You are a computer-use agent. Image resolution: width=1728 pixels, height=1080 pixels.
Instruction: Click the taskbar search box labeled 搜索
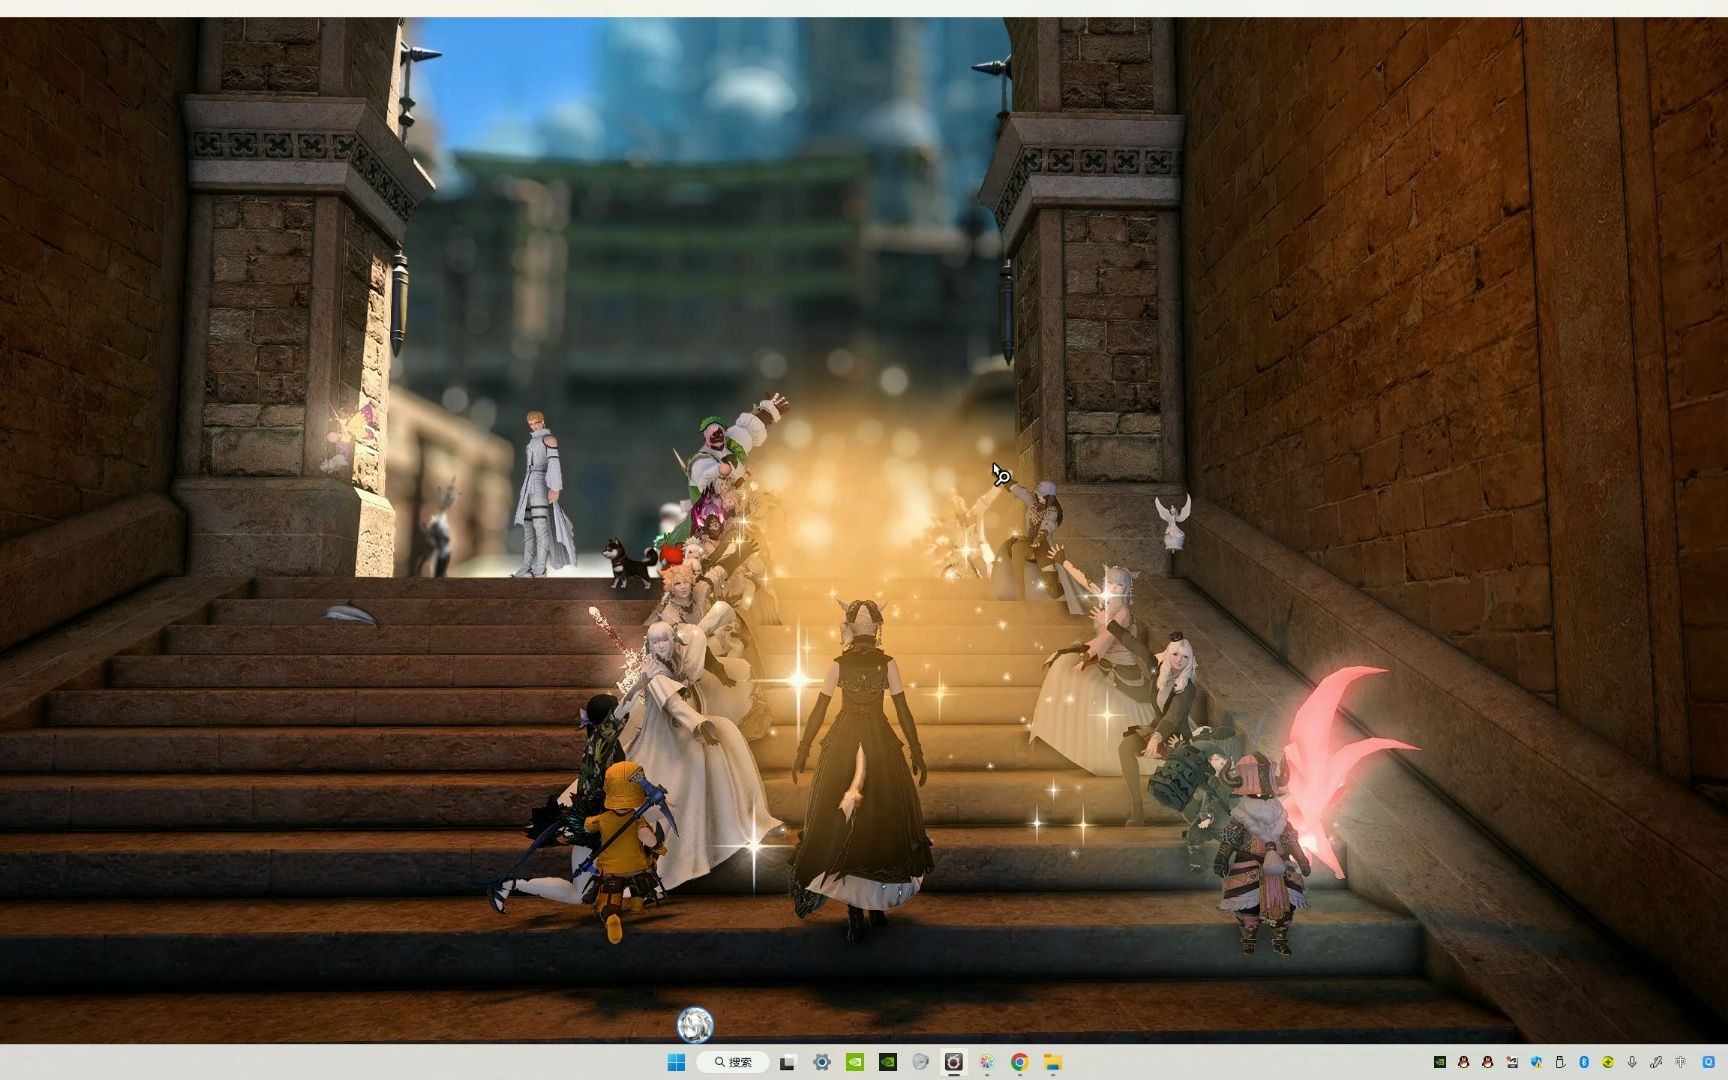[733, 1063]
